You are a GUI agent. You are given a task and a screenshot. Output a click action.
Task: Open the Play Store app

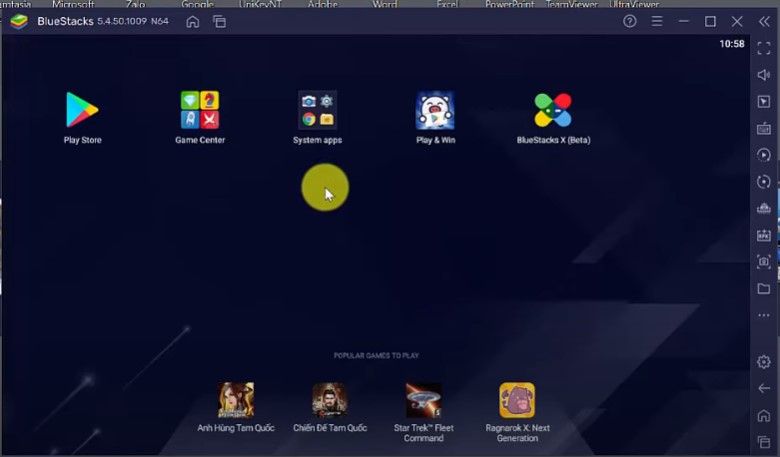[82, 110]
